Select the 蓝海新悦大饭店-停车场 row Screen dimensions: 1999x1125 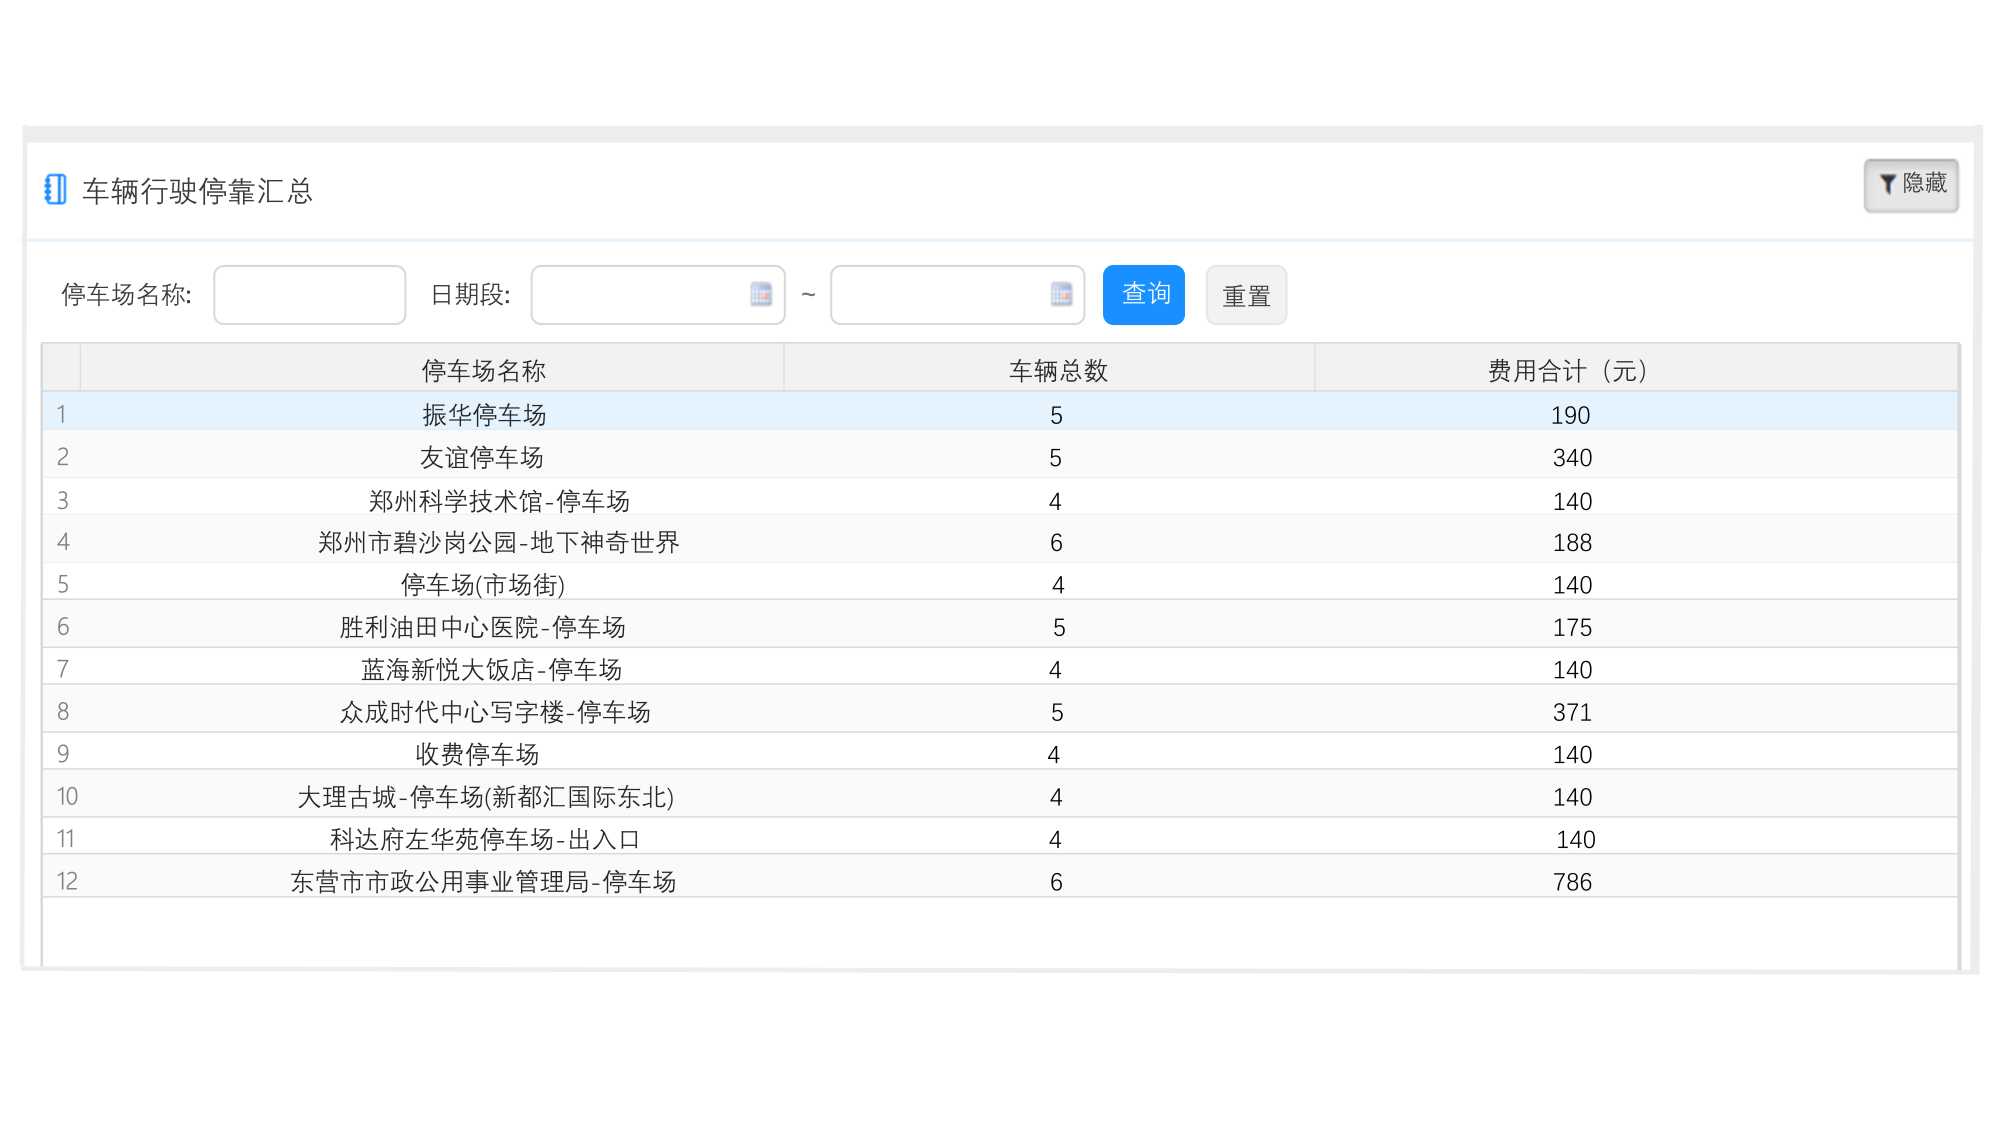[491, 669]
